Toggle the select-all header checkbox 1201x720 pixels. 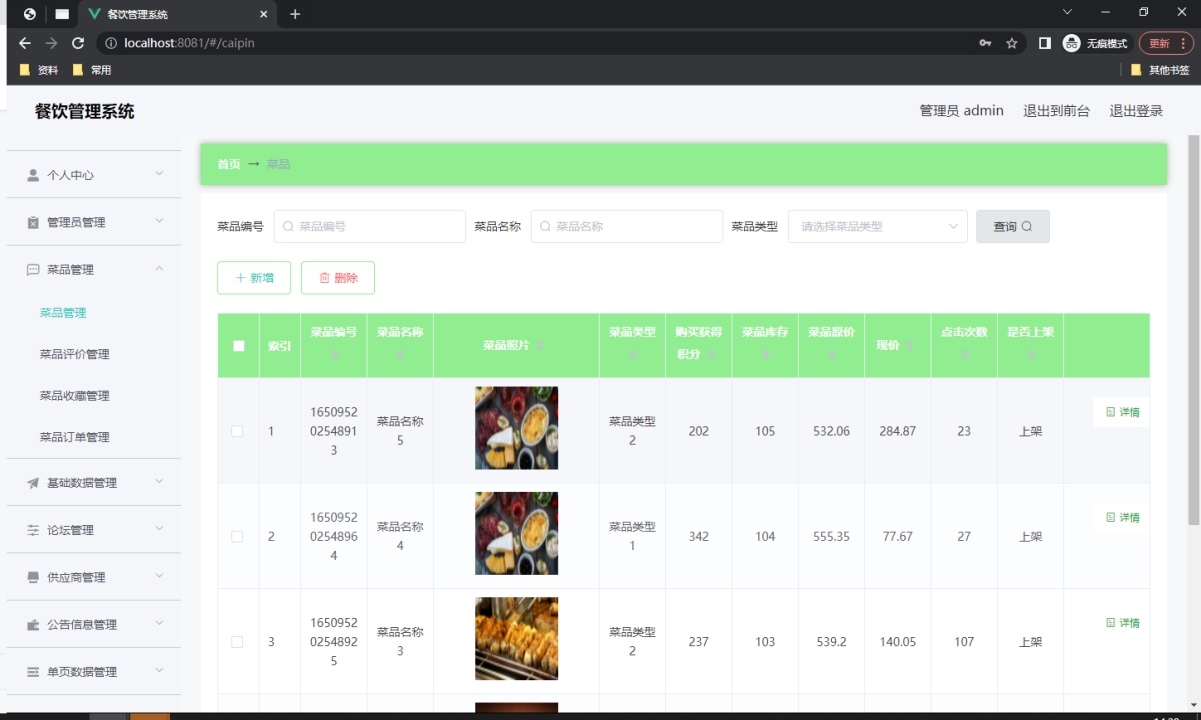(238, 346)
